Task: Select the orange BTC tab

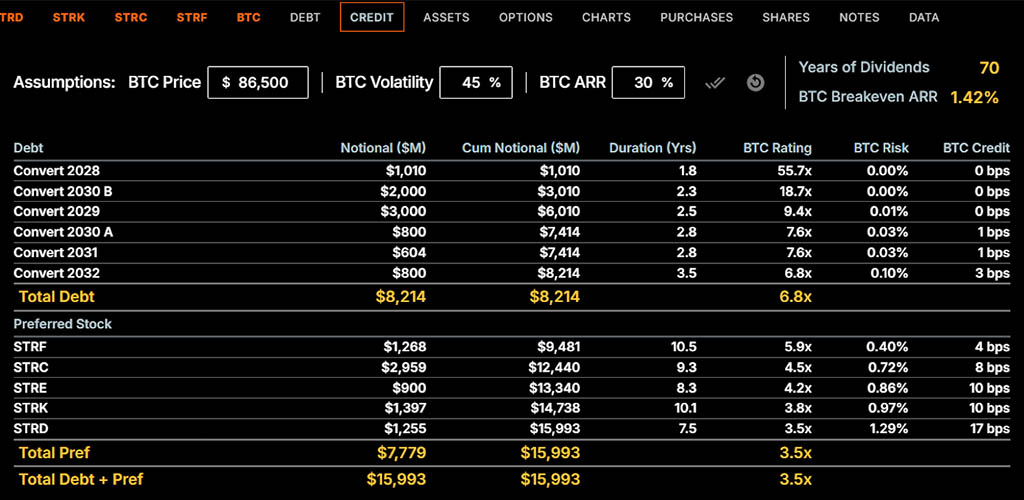Action: coord(248,17)
